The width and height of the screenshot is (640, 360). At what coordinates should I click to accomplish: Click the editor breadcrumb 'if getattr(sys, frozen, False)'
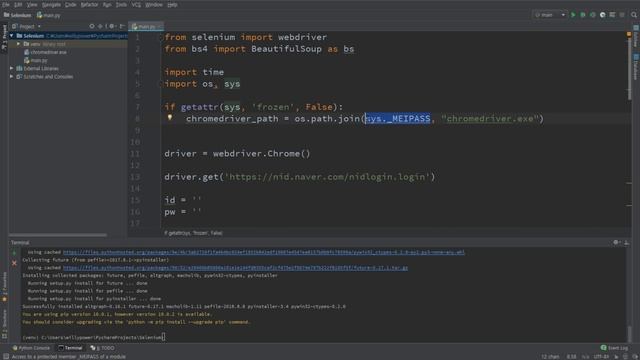click(193, 233)
